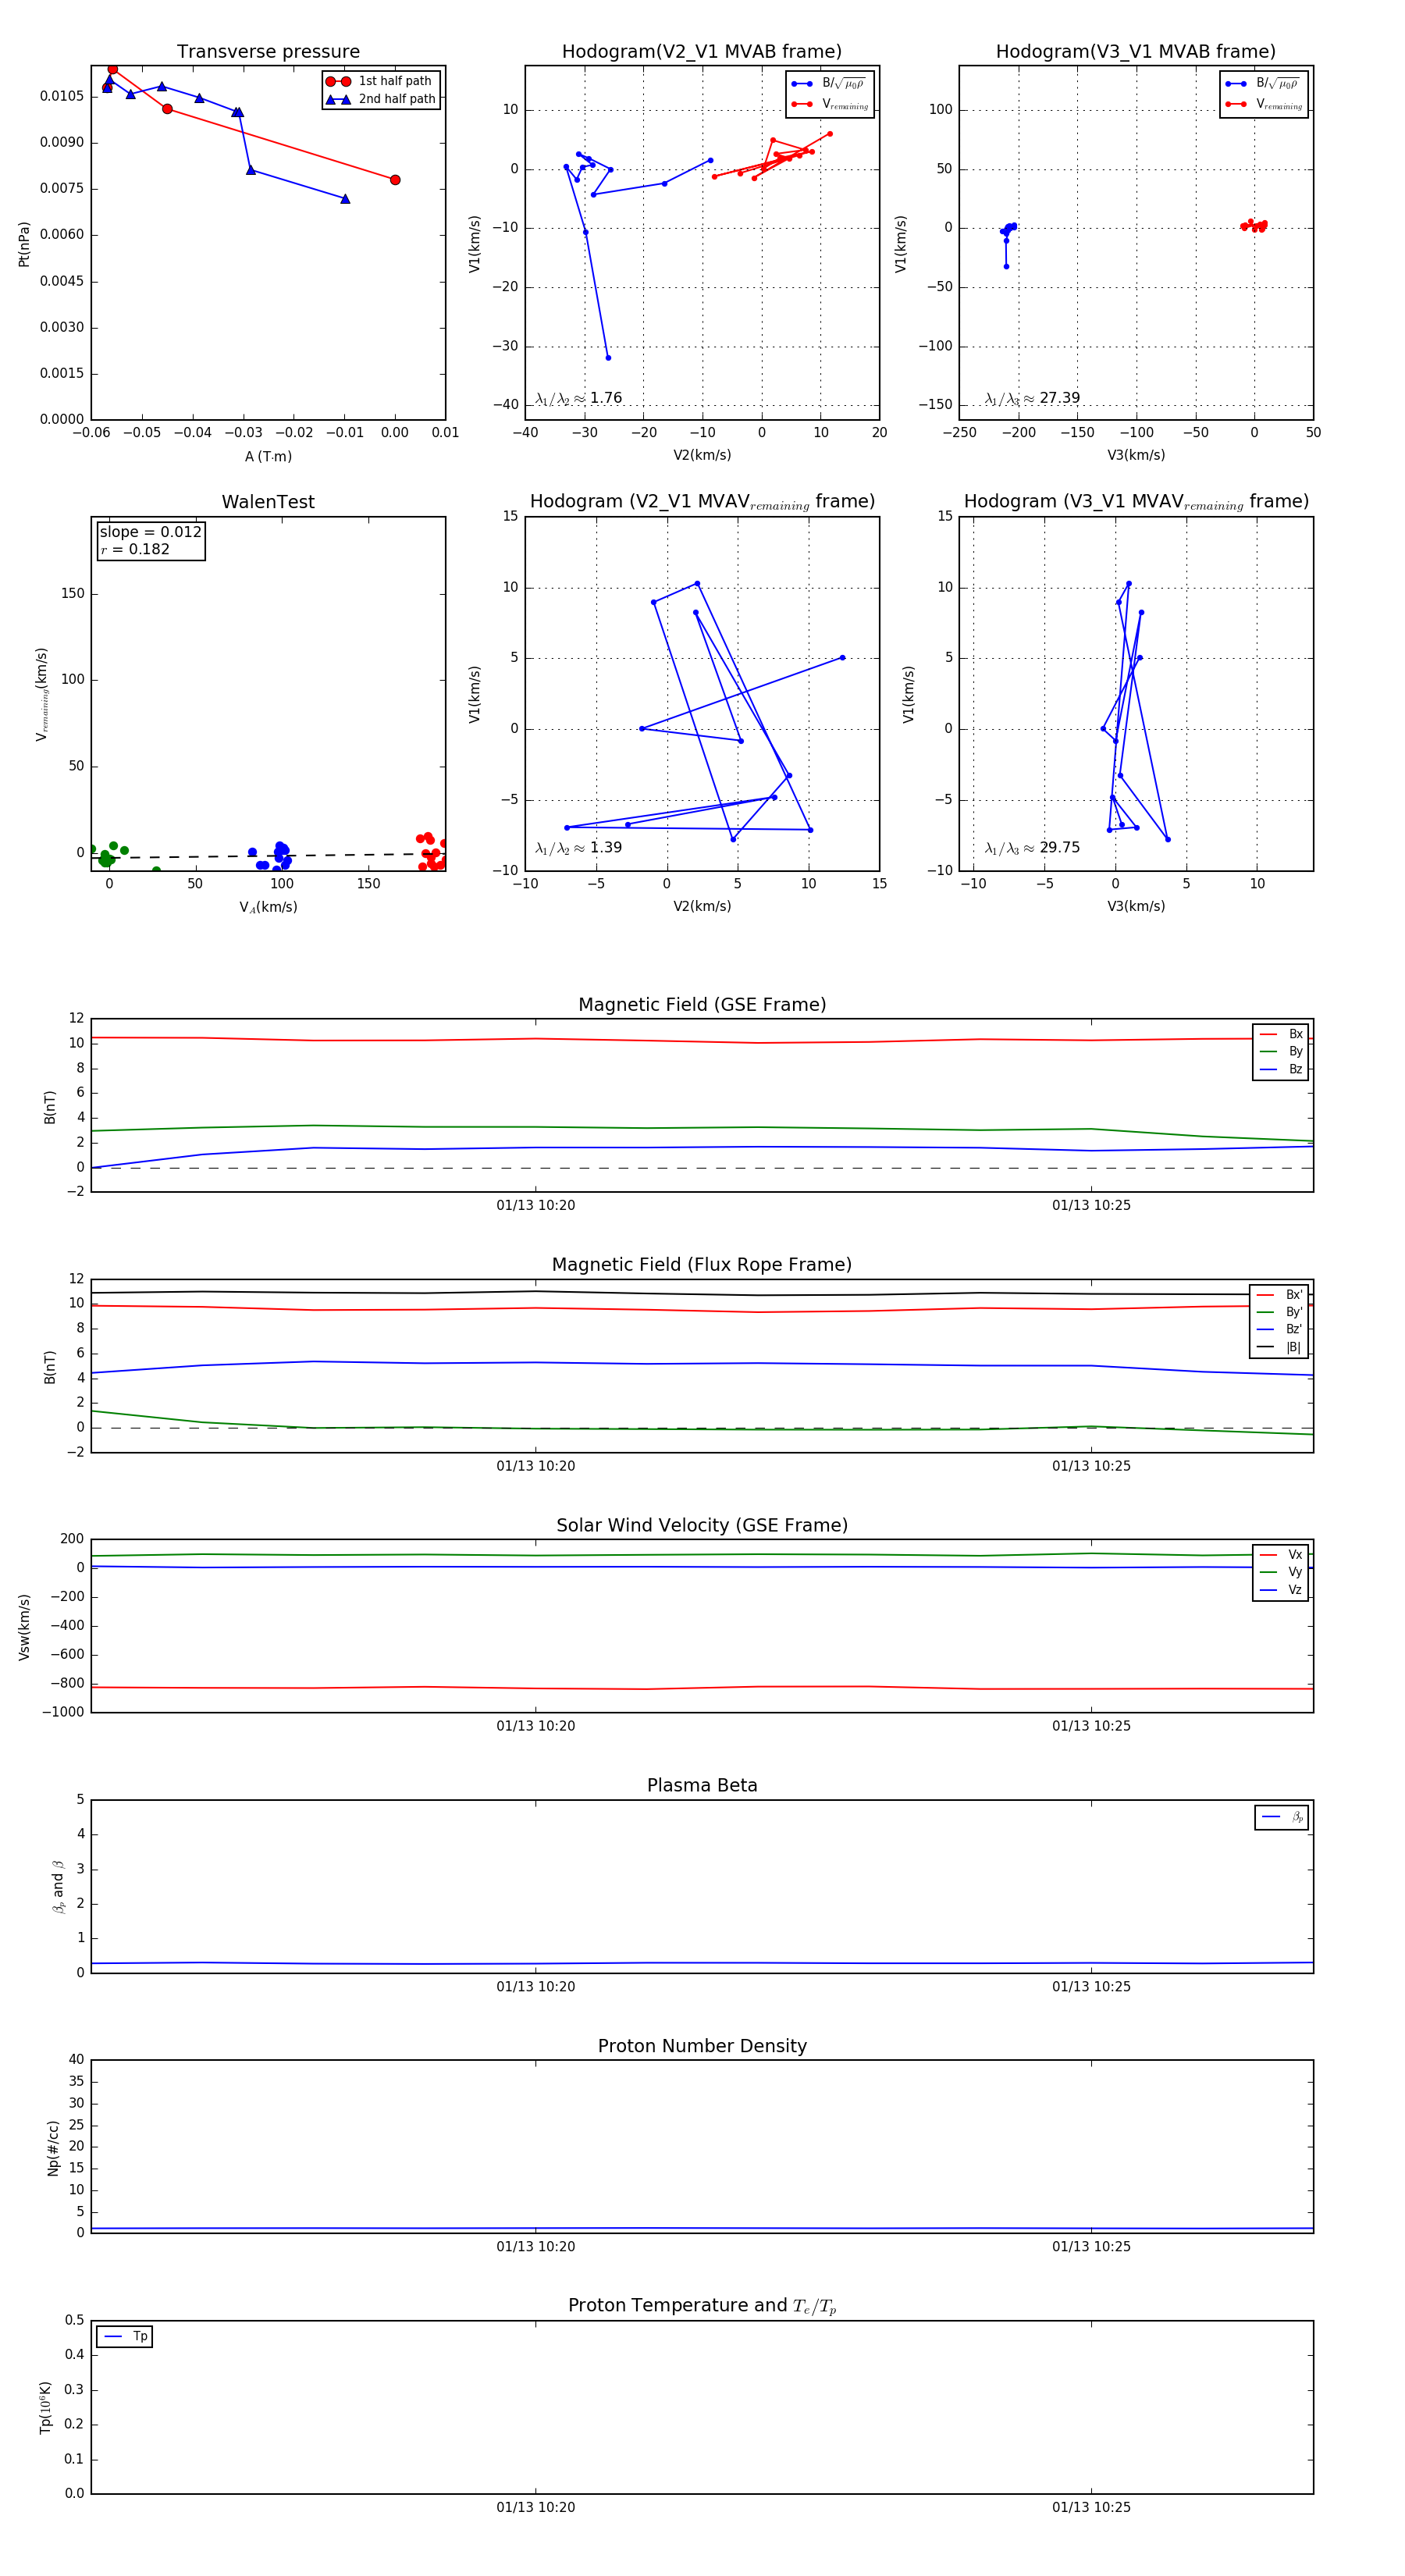Click the 'Plasma Beta' panel title

pos(702,1786)
